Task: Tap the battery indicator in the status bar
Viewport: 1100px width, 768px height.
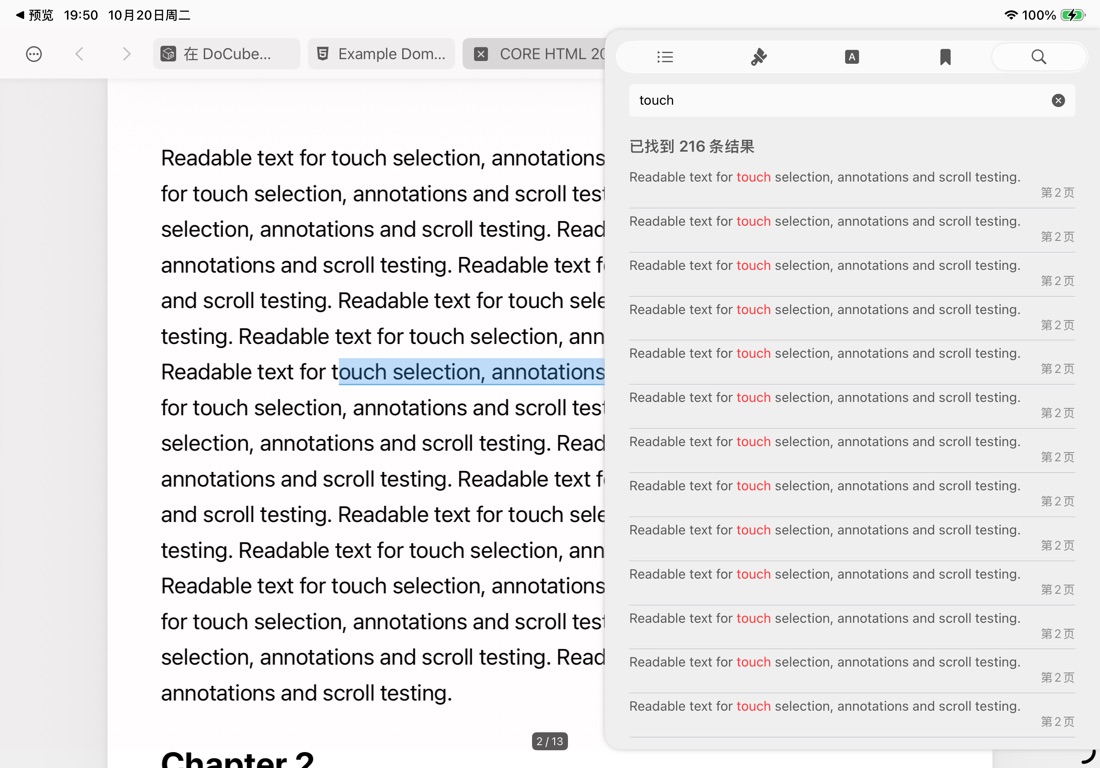Action: click(1073, 15)
